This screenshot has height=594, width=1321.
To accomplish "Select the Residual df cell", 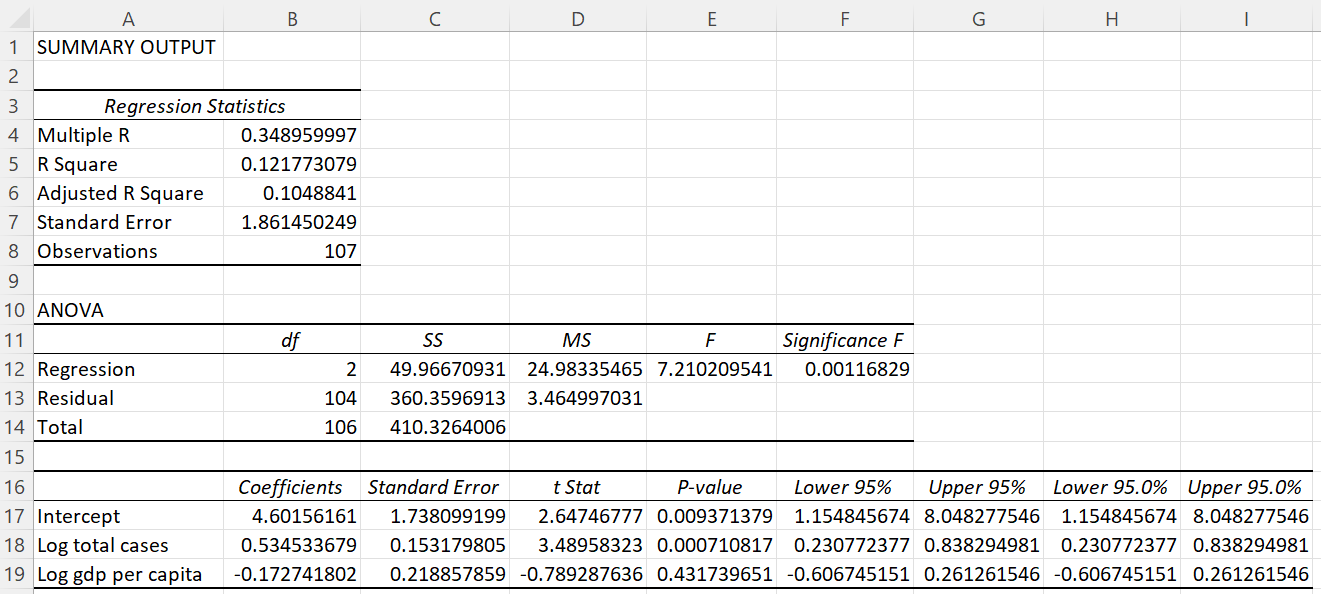I will [x=292, y=398].
